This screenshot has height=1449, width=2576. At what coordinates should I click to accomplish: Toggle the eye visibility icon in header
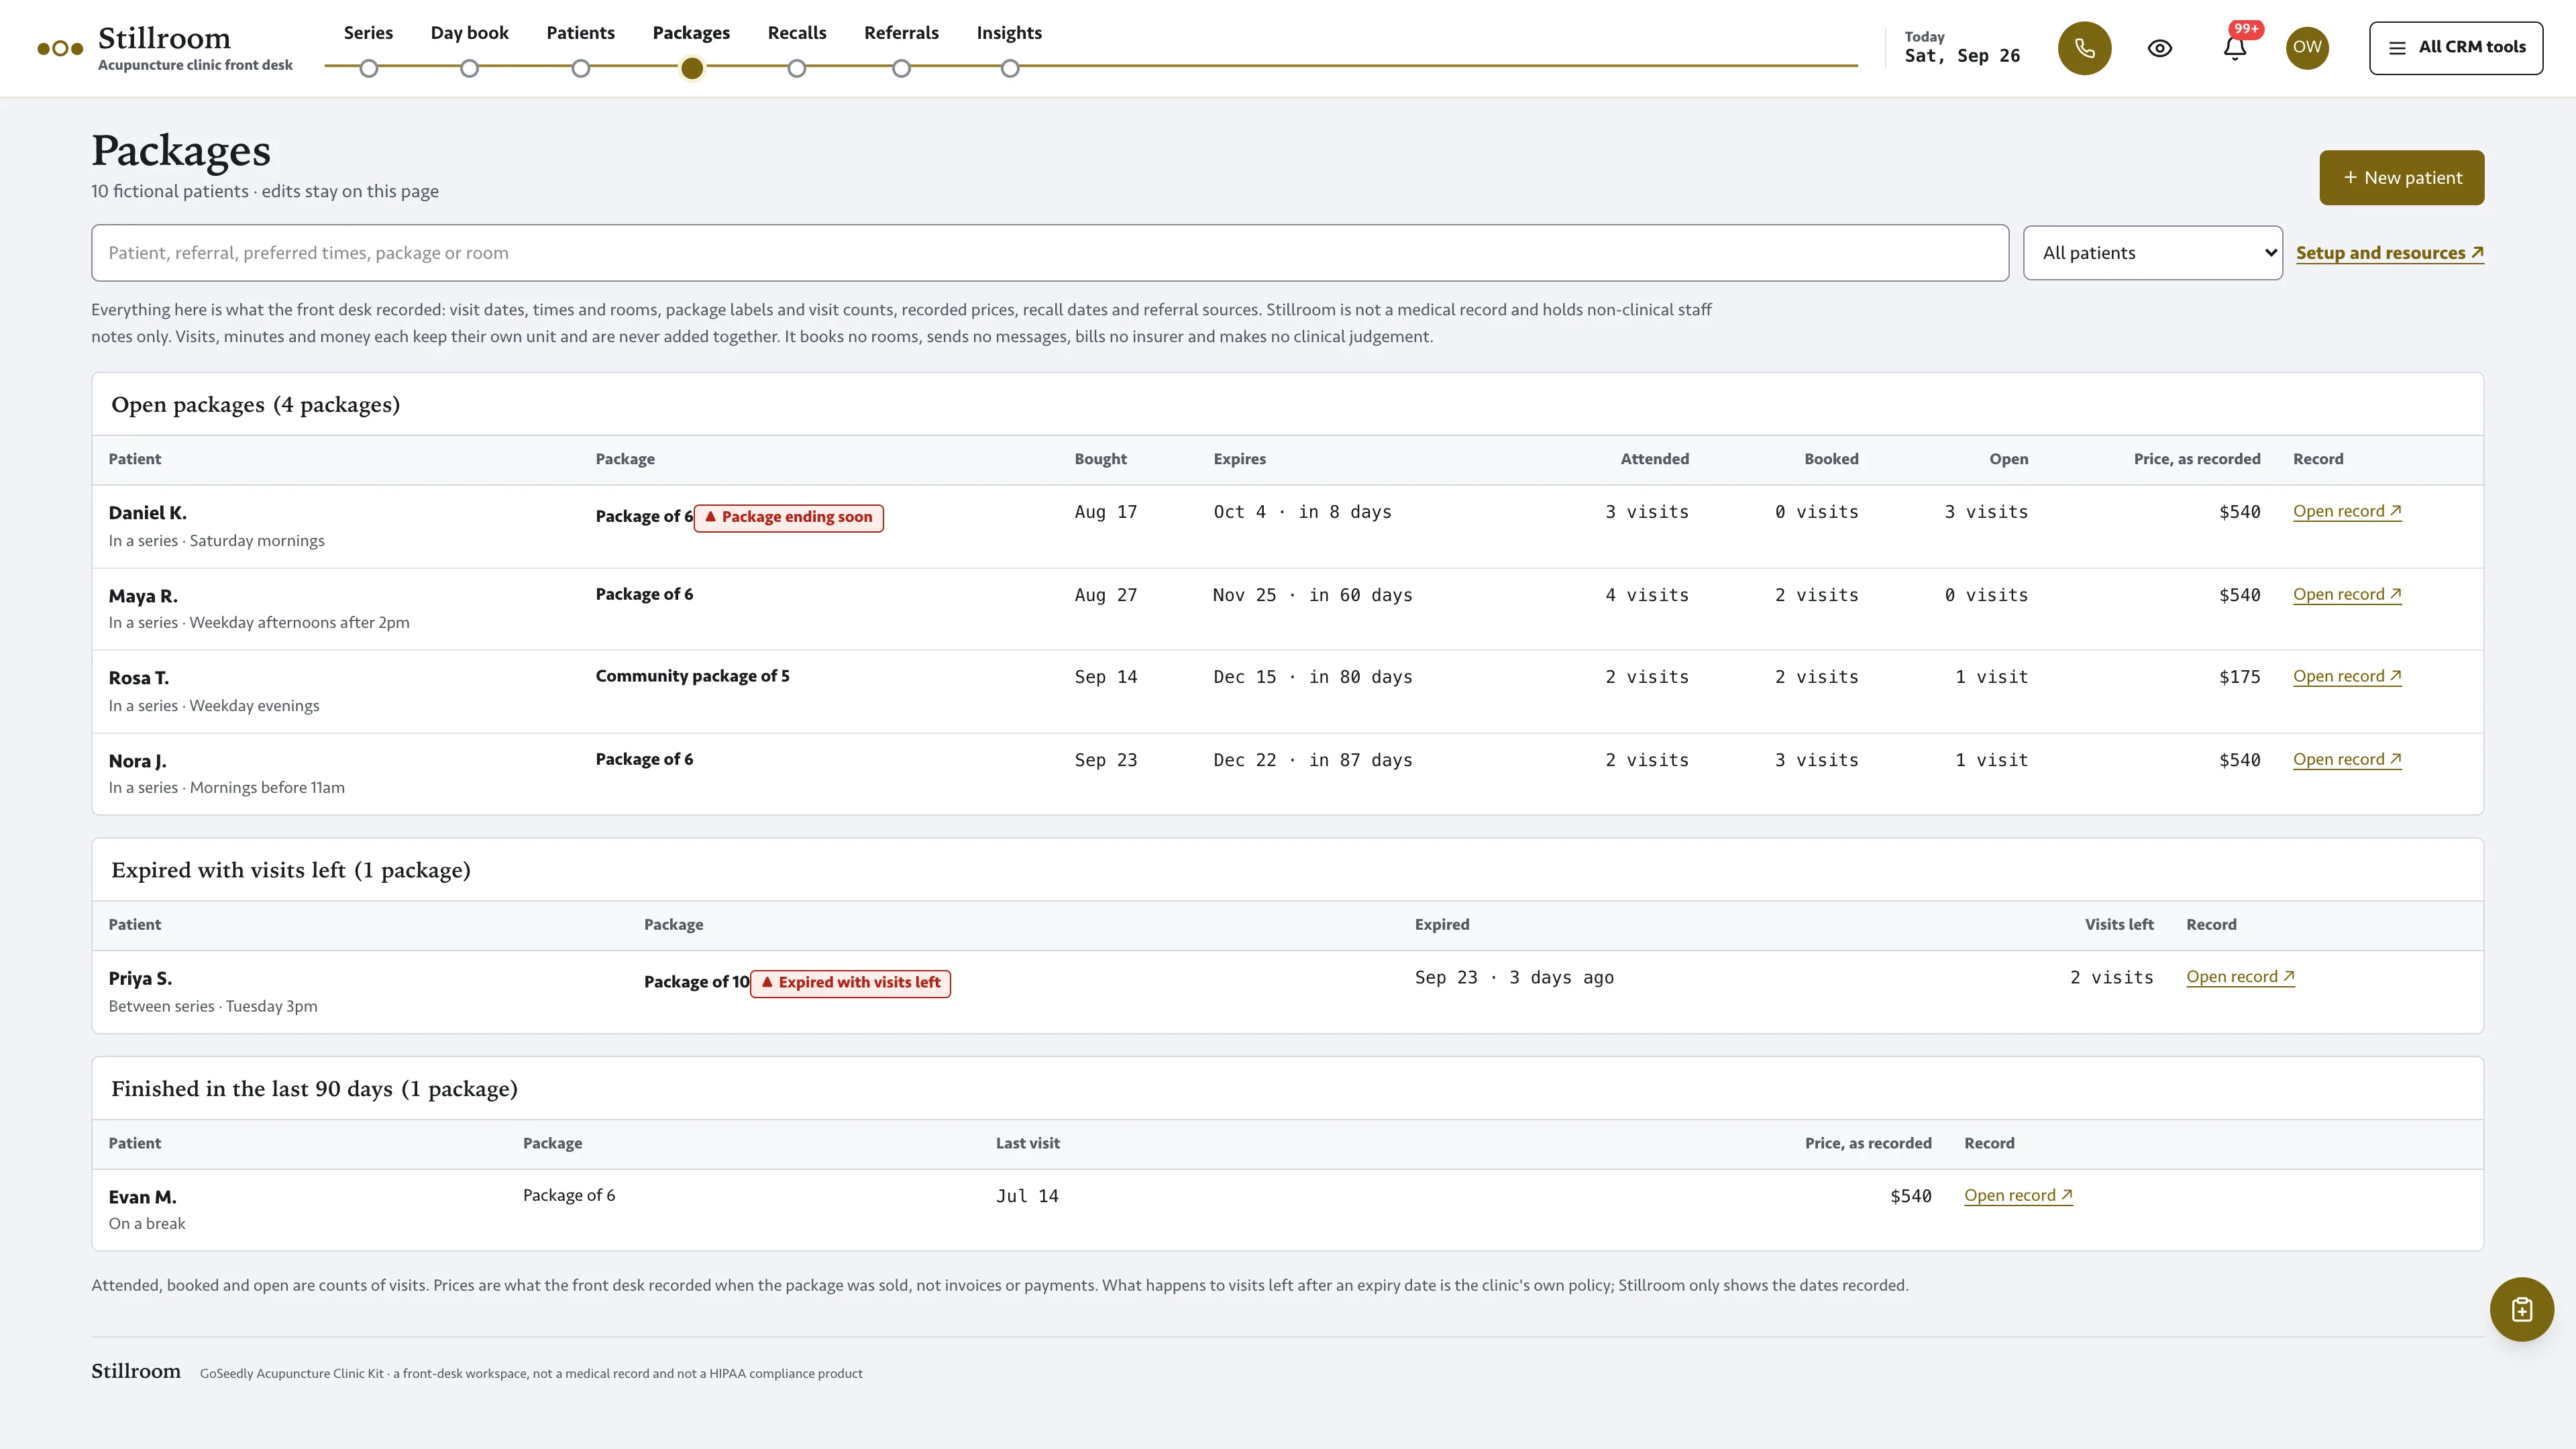click(2160, 48)
